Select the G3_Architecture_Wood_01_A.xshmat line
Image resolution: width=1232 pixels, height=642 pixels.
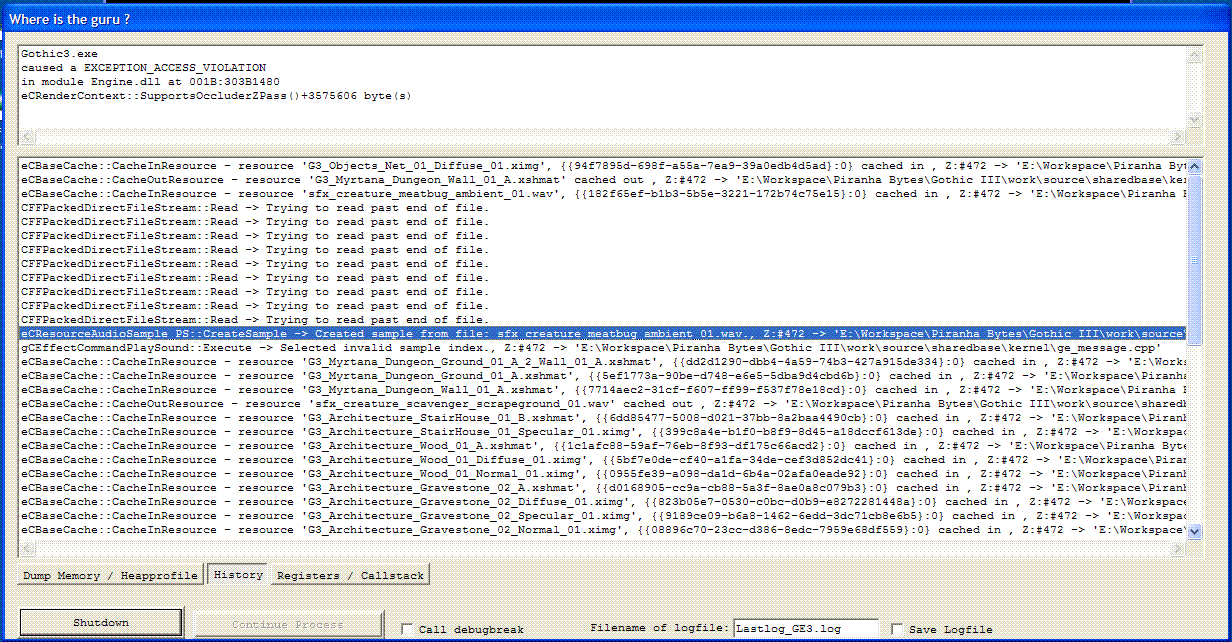(603, 445)
